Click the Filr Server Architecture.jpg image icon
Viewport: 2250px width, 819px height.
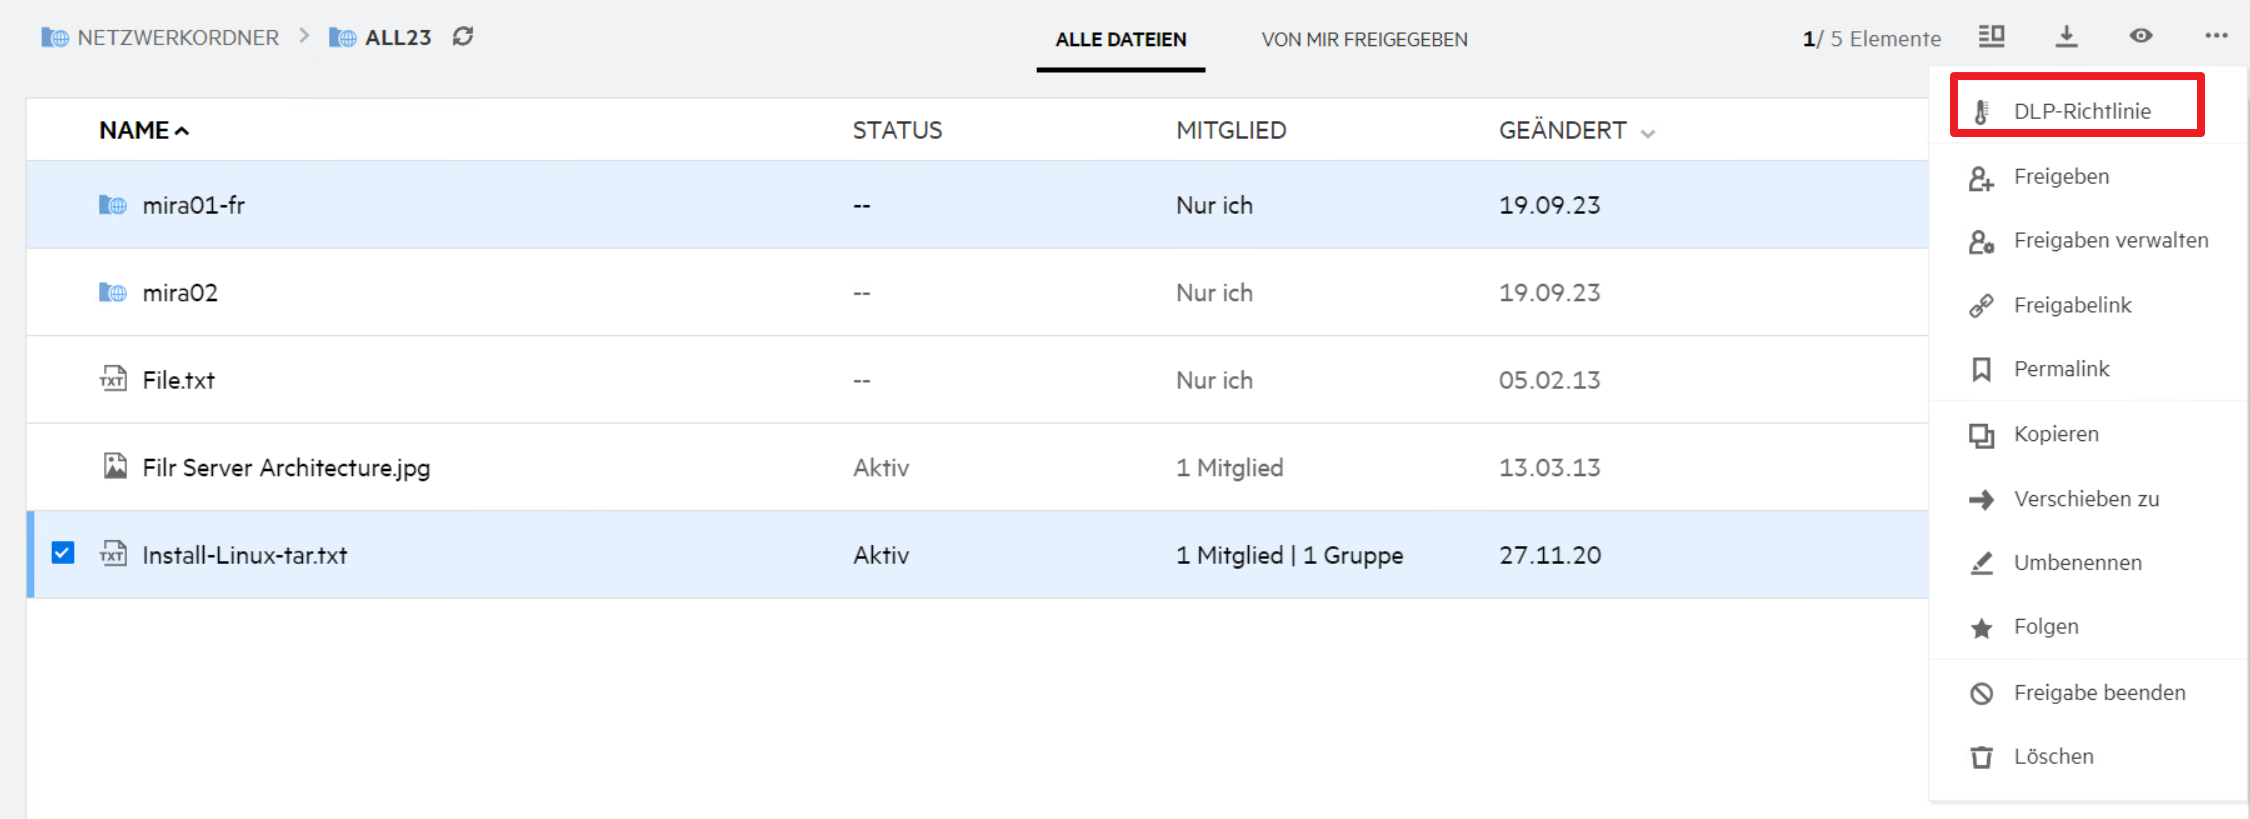[115, 466]
